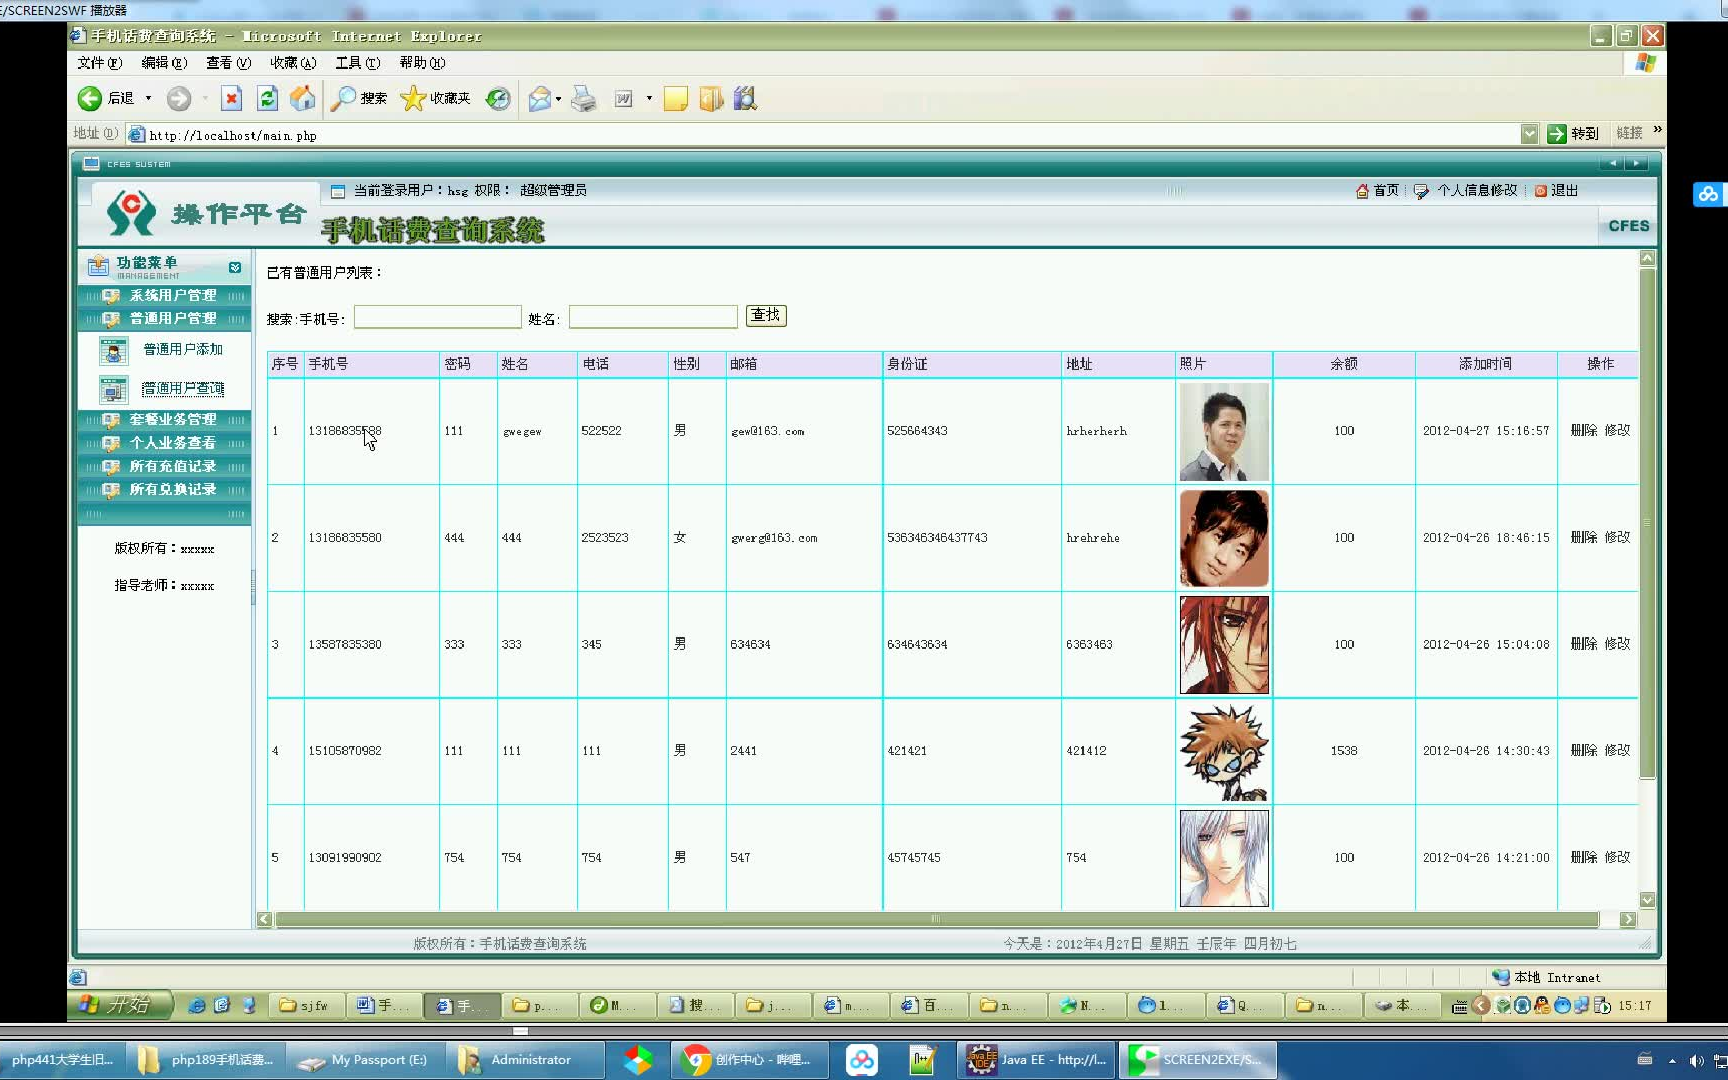Open the Mail envelope icon
The image size is (1728, 1080).
(x=540, y=98)
